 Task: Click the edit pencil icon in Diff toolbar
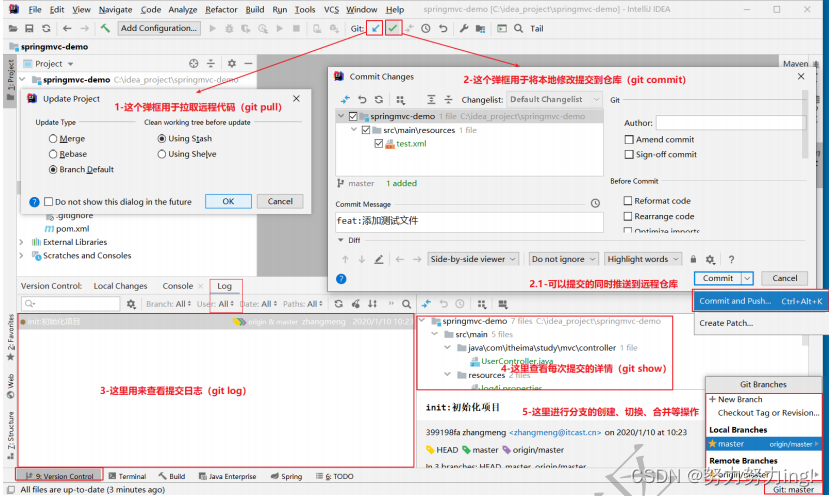tap(379, 259)
